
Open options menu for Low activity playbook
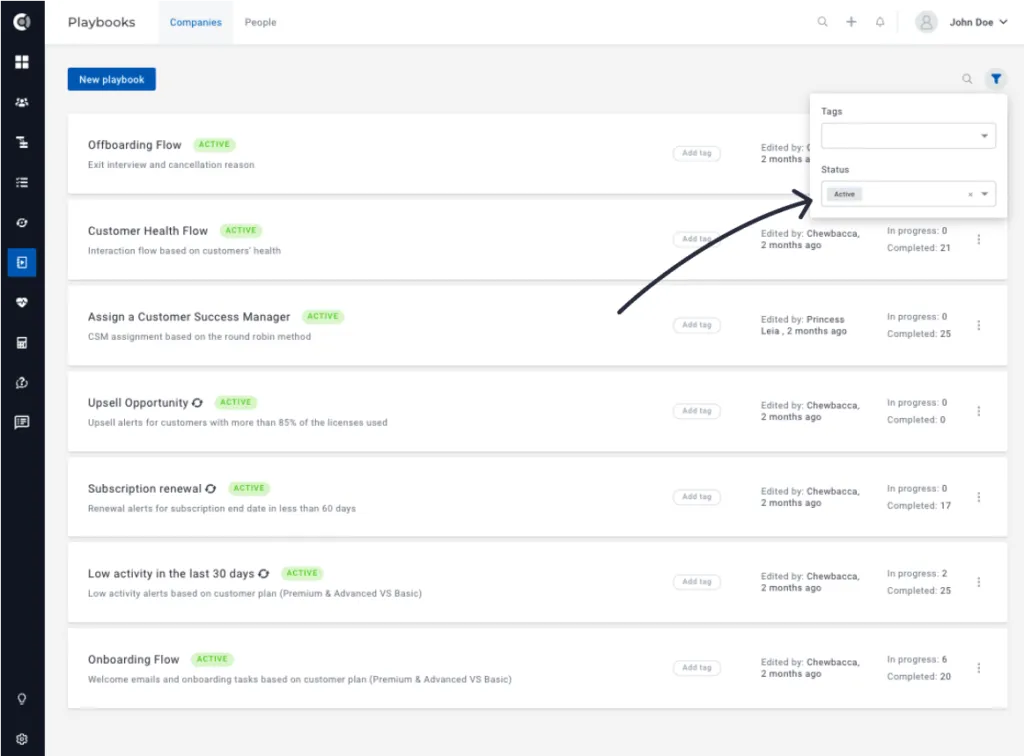[x=978, y=582]
